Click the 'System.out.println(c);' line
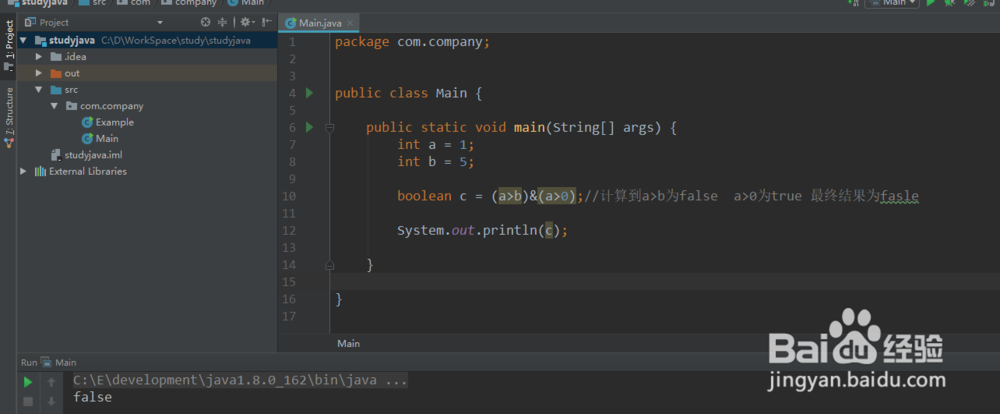The image size is (1000, 414). pyautogui.click(x=483, y=231)
